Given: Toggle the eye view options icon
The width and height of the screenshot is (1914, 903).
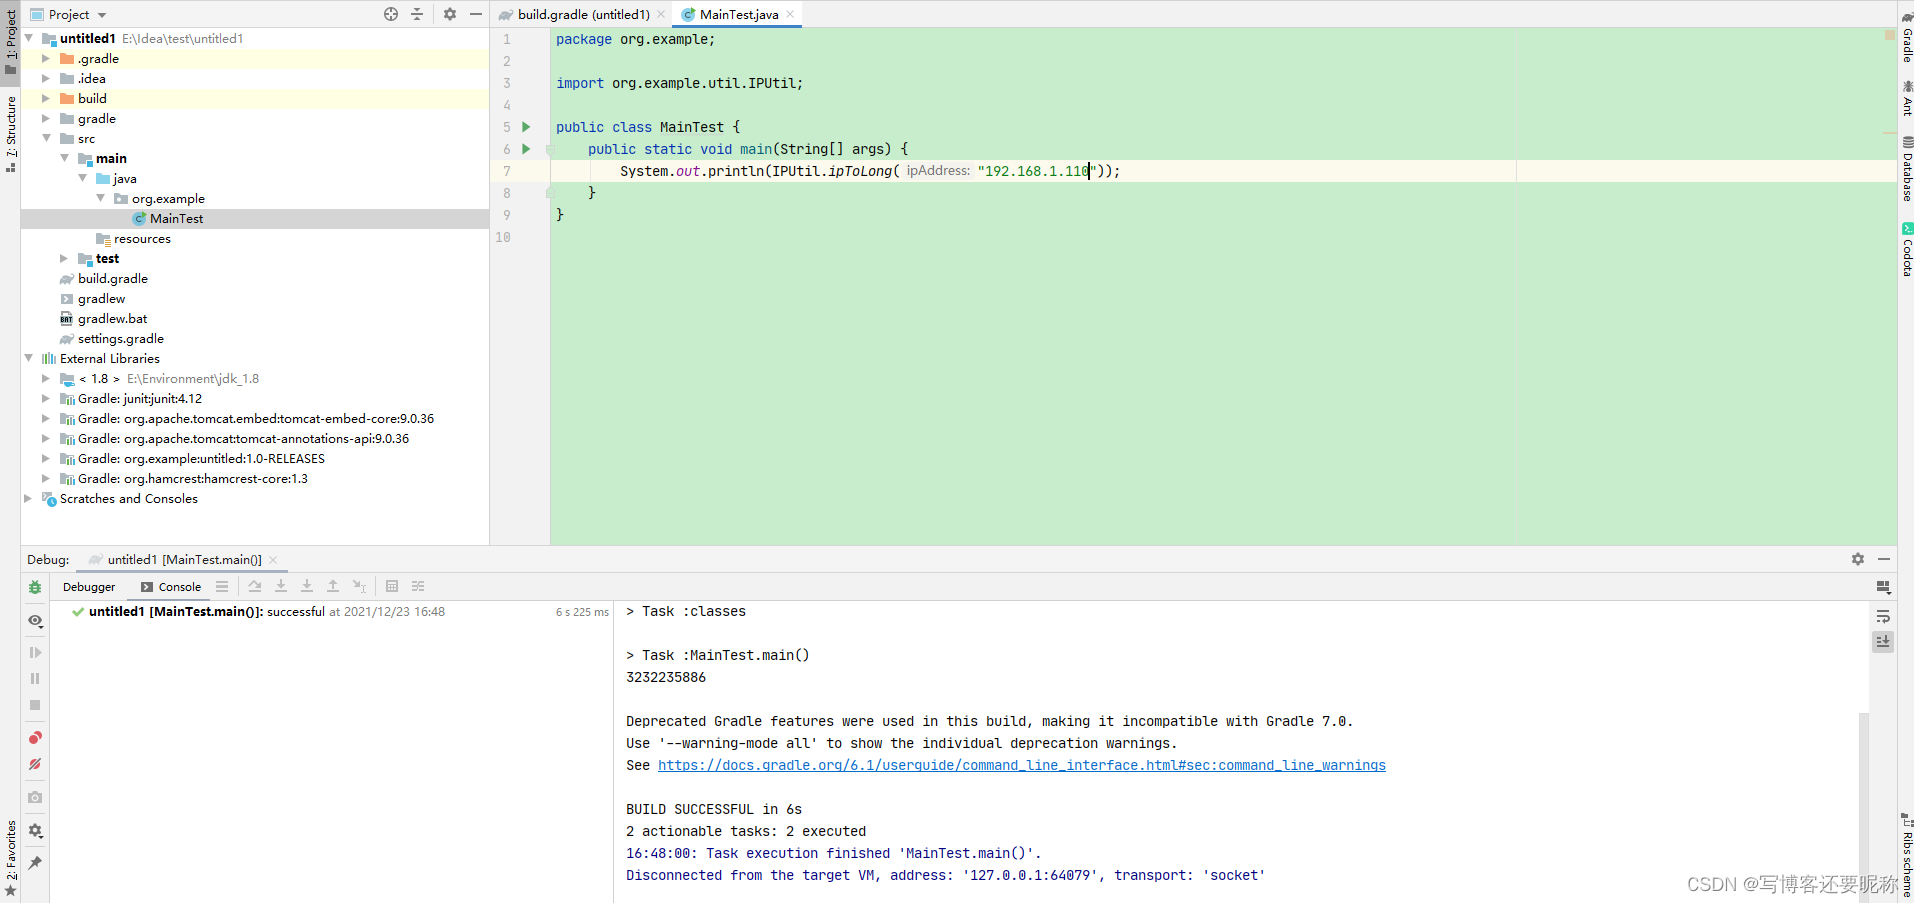Looking at the screenshot, I should [35, 620].
